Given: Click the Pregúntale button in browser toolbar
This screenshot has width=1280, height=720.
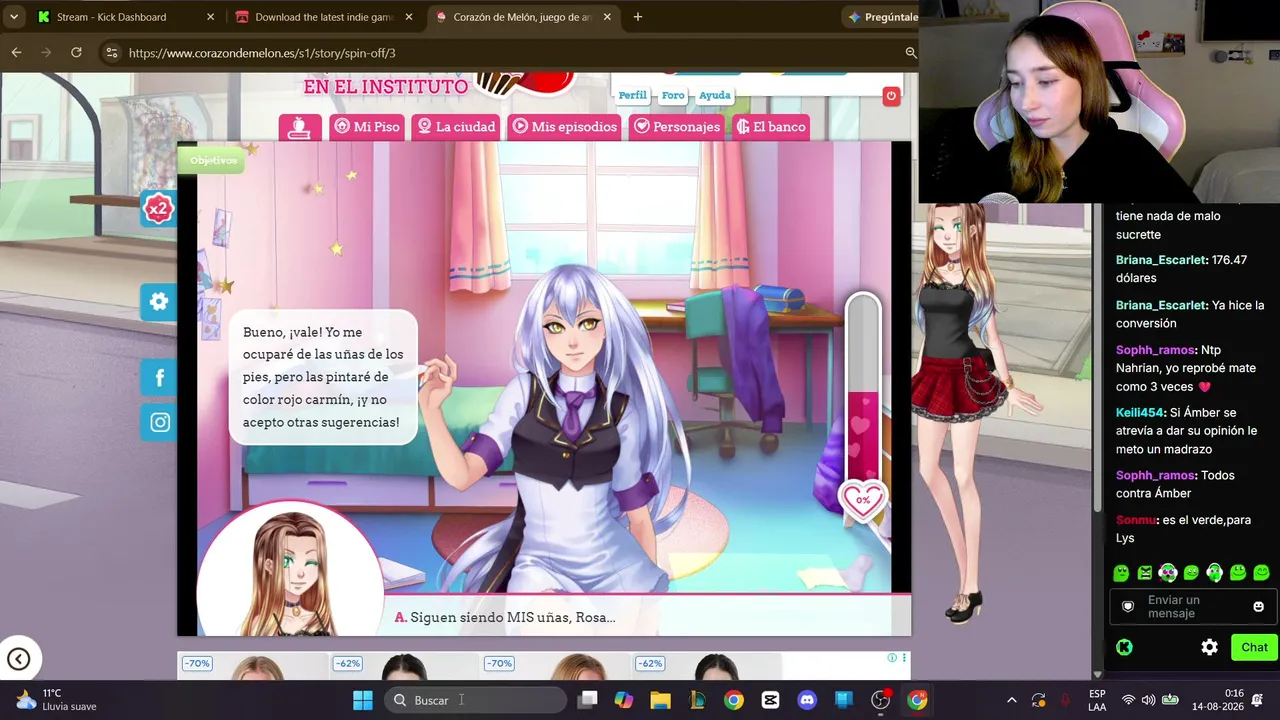Looking at the screenshot, I should [x=882, y=17].
